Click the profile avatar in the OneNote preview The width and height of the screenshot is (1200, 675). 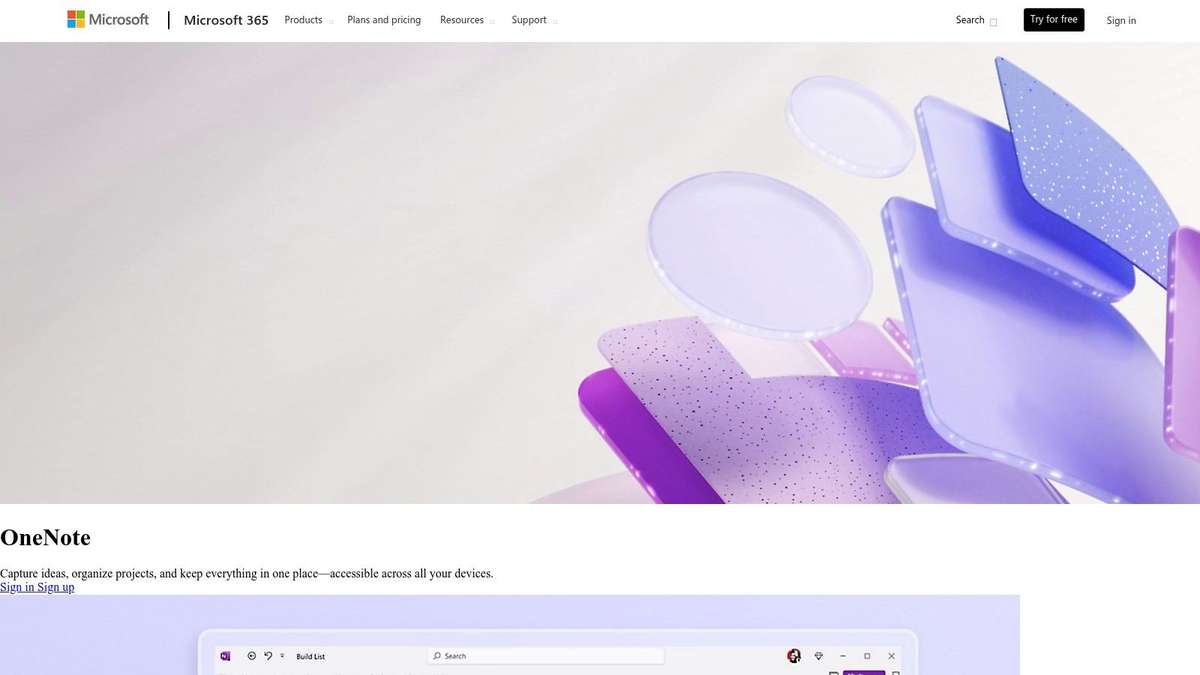click(794, 655)
